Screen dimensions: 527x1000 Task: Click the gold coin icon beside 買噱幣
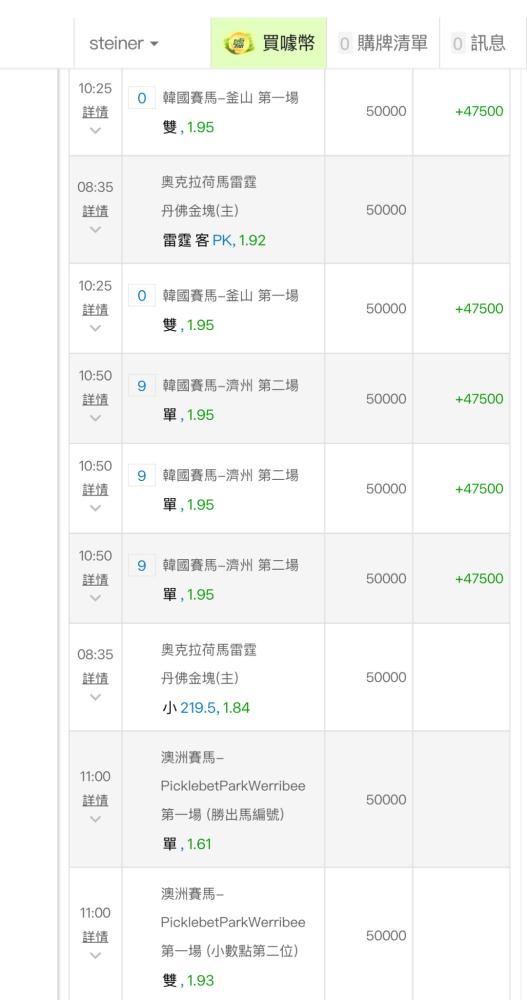(238, 43)
